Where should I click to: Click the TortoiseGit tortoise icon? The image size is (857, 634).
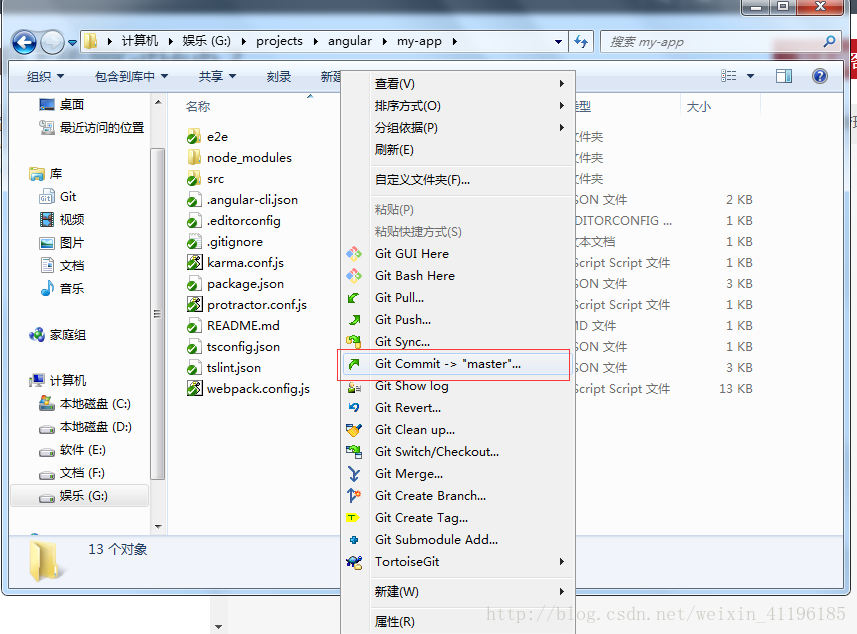(x=354, y=562)
